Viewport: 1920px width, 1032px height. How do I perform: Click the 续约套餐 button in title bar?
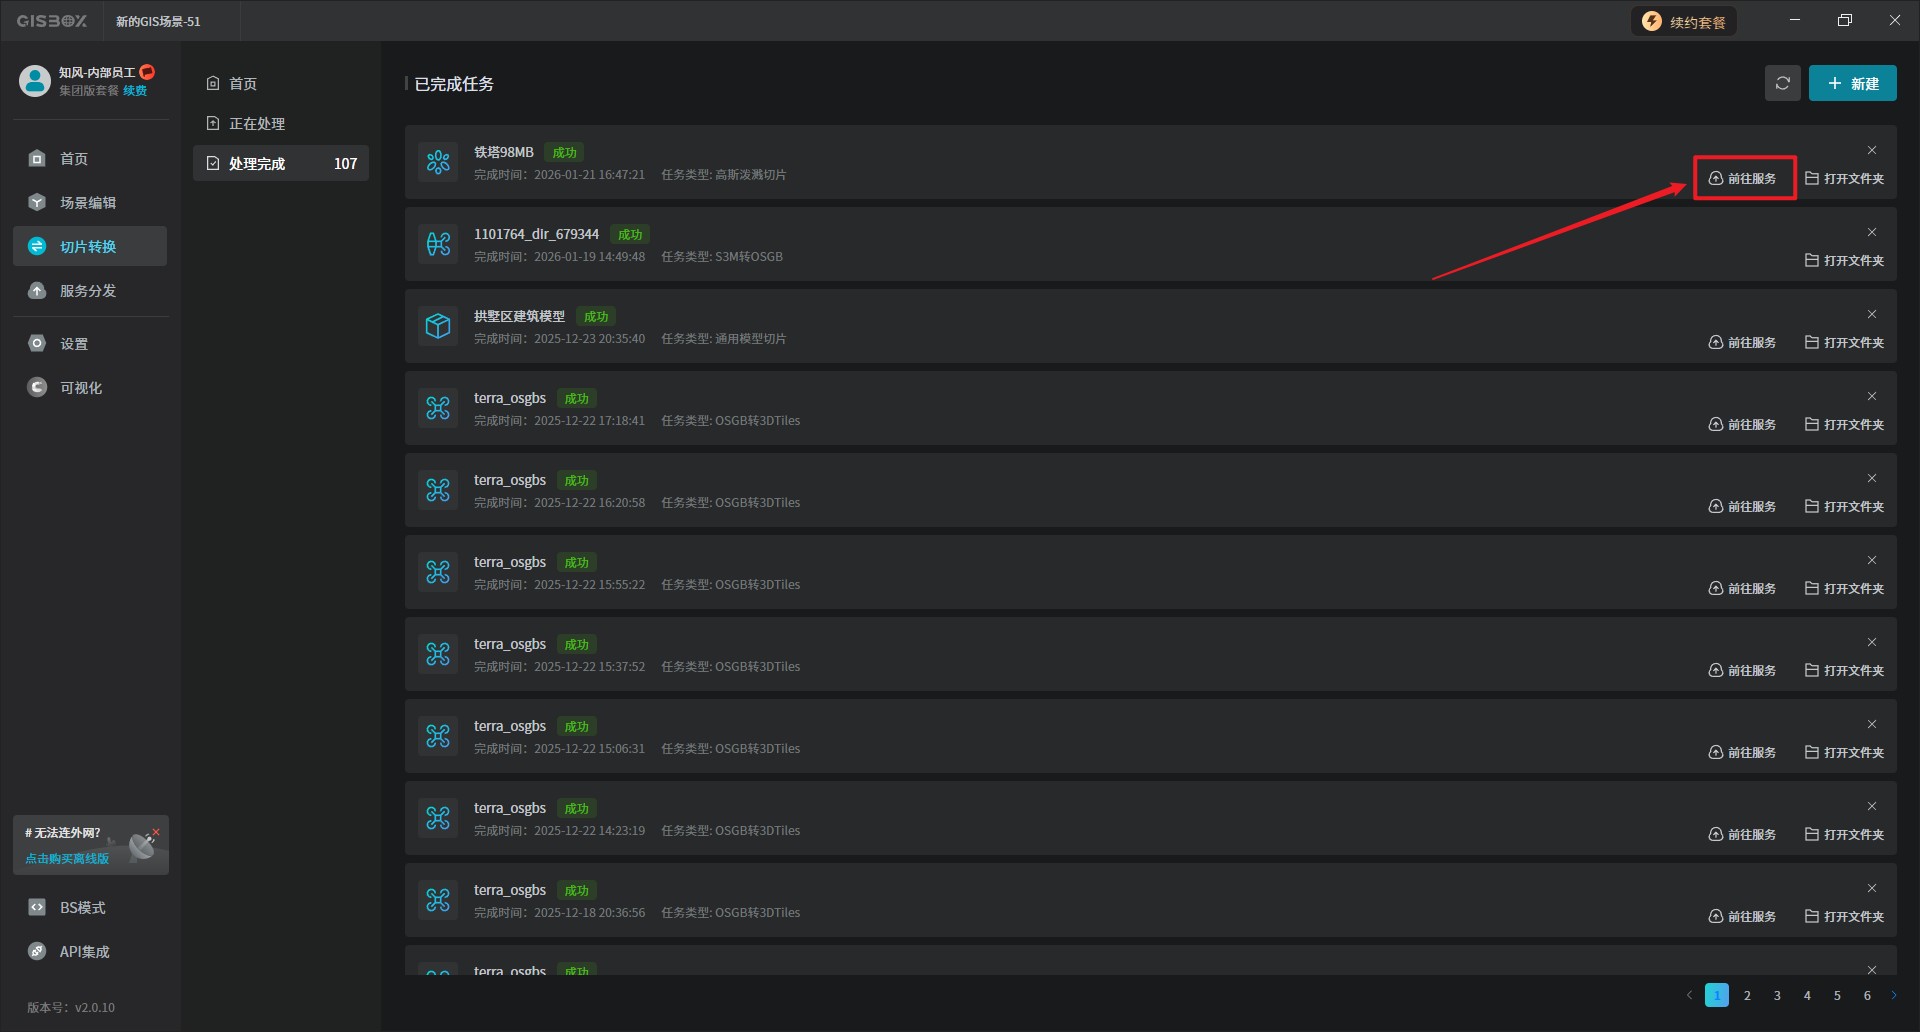coord(1684,22)
